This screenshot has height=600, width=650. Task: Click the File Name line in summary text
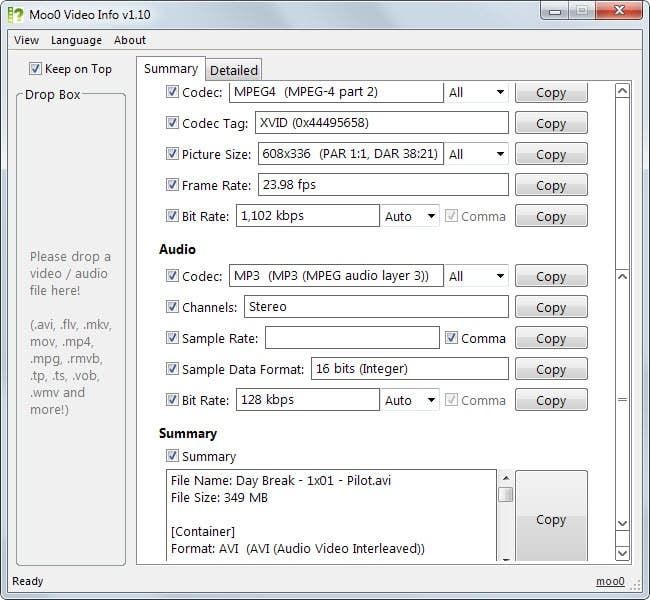pyautogui.click(x=281, y=481)
